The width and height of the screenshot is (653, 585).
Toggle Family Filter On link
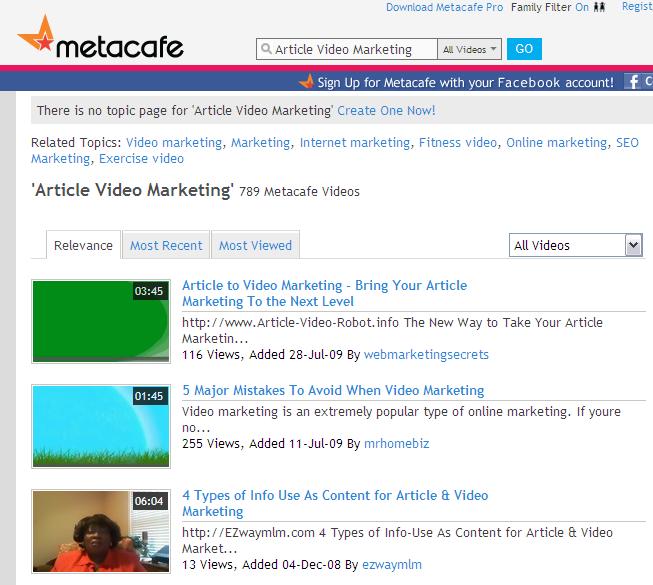click(582, 7)
